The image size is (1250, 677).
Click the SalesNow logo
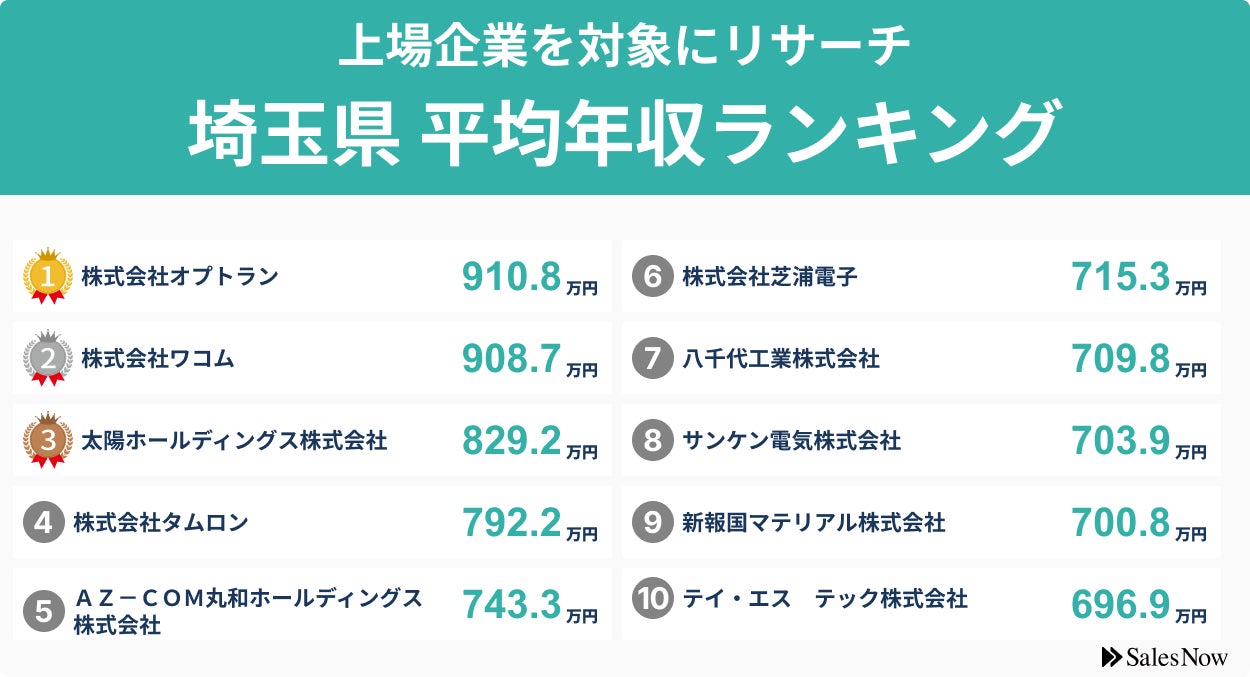tap(1164, 657)
